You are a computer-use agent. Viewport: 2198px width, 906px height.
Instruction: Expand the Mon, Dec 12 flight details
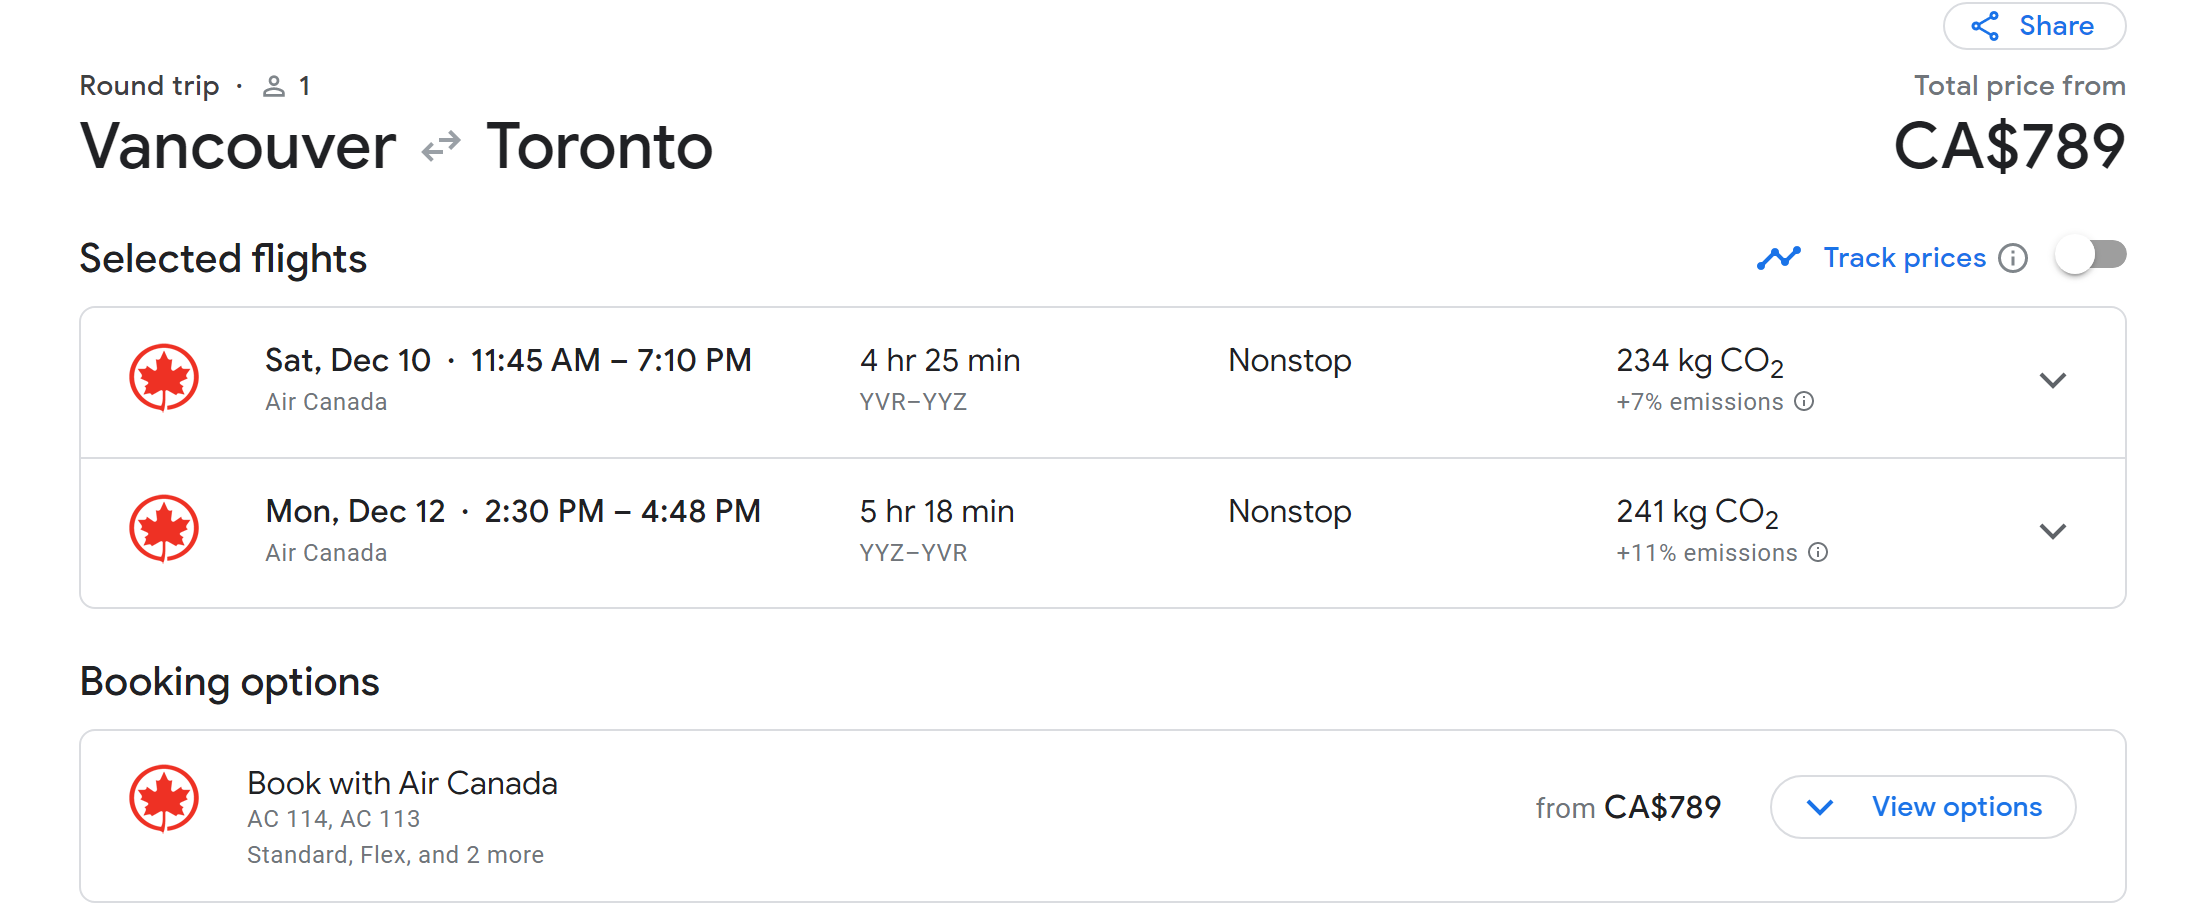click(x=2052, y=531)
